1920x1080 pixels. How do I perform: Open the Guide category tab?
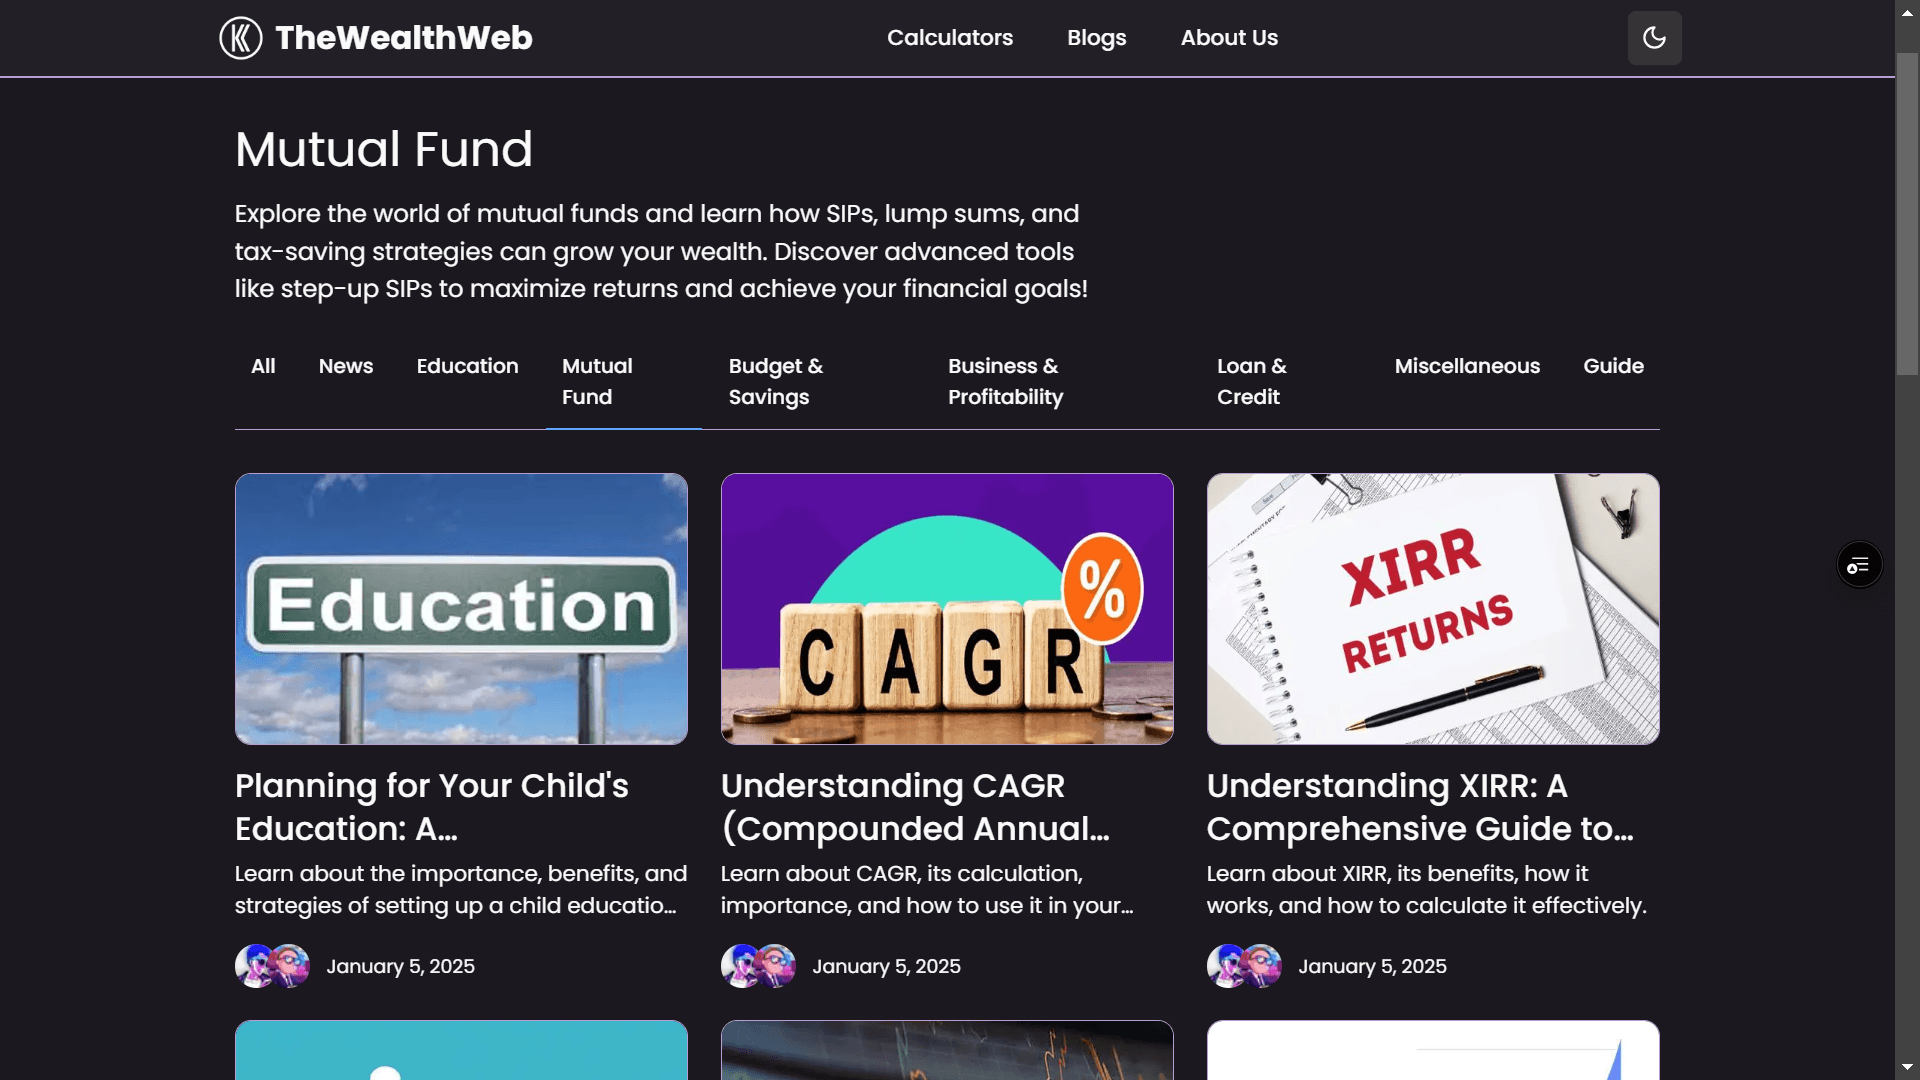pos(1613,366)
